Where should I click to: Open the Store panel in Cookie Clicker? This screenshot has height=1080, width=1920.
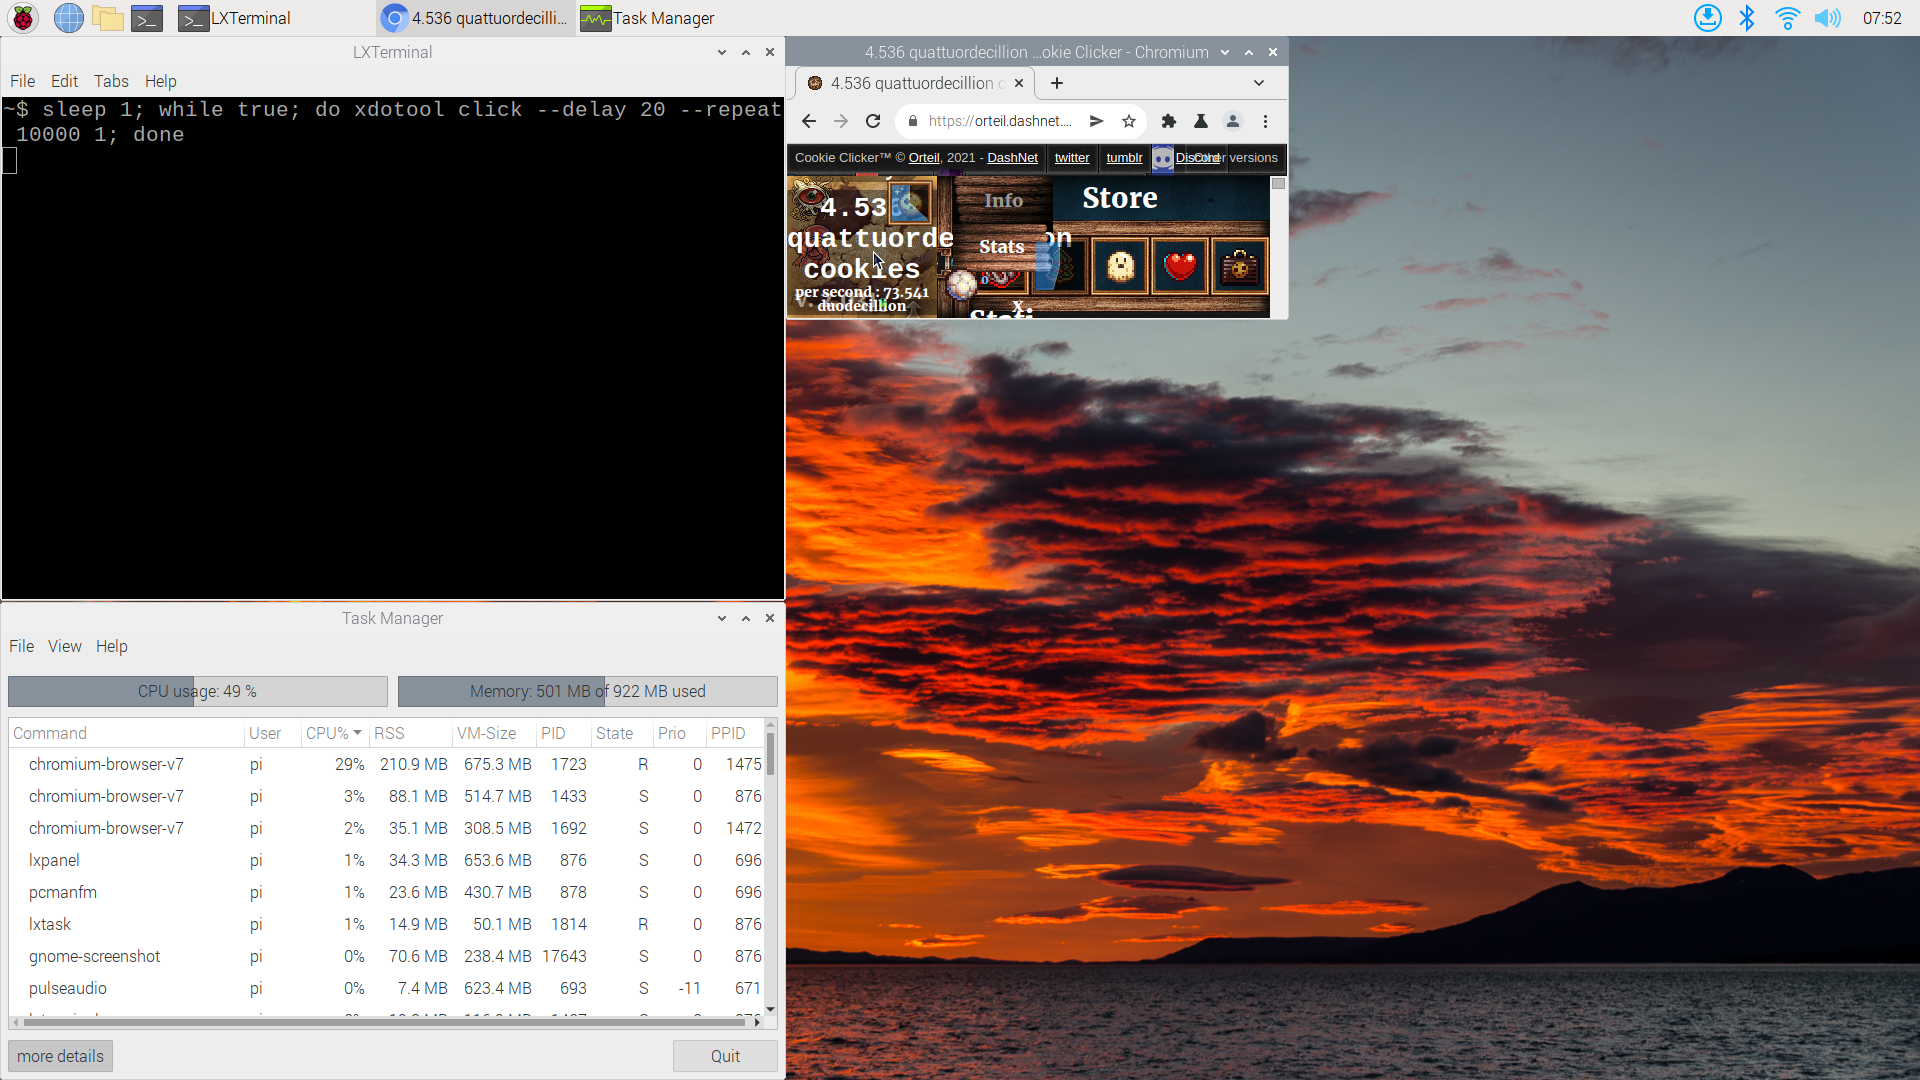point(1120,198)
